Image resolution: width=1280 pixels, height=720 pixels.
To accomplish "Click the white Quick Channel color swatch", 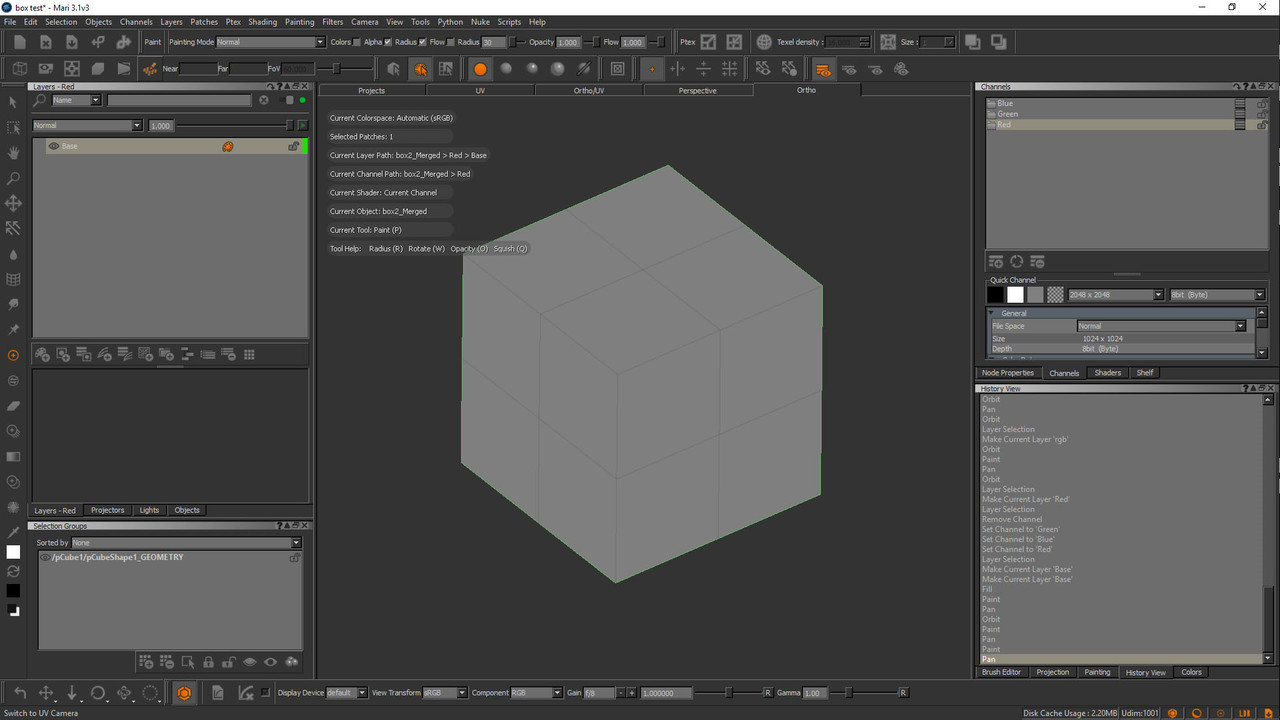I will pos(1015,295).
